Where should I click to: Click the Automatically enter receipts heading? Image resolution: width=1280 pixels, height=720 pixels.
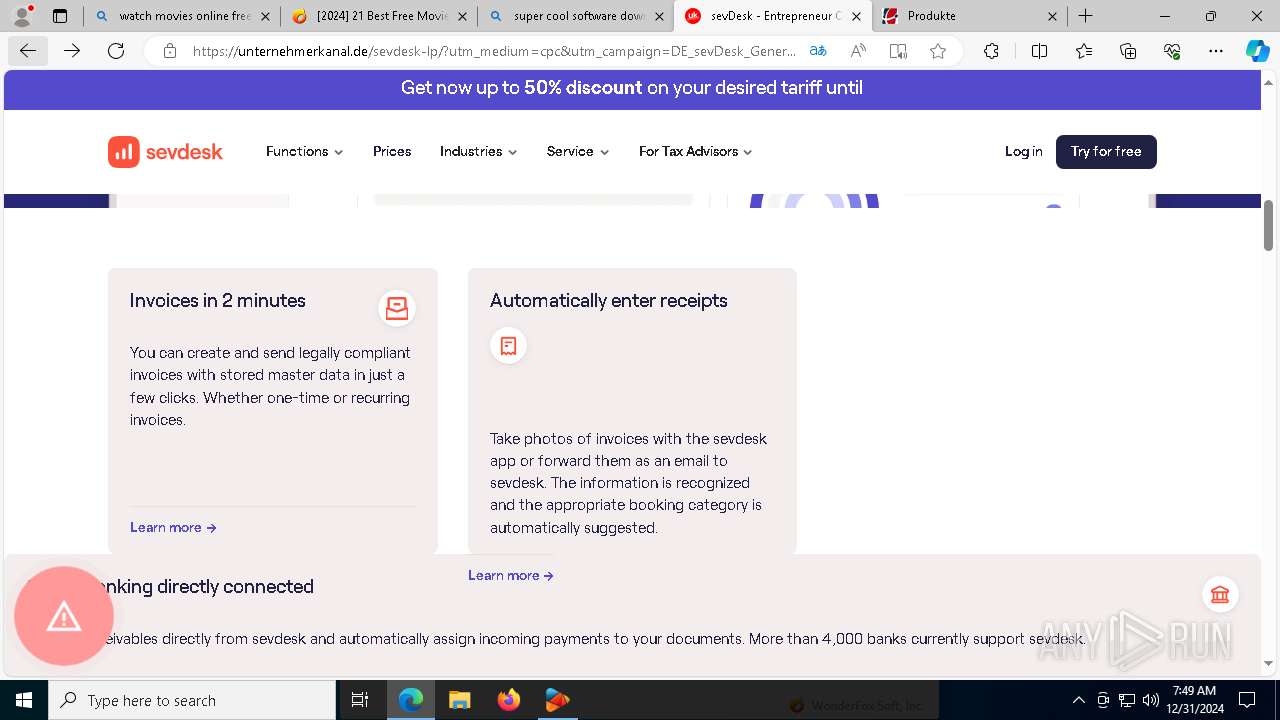click(x=609, y=301)
